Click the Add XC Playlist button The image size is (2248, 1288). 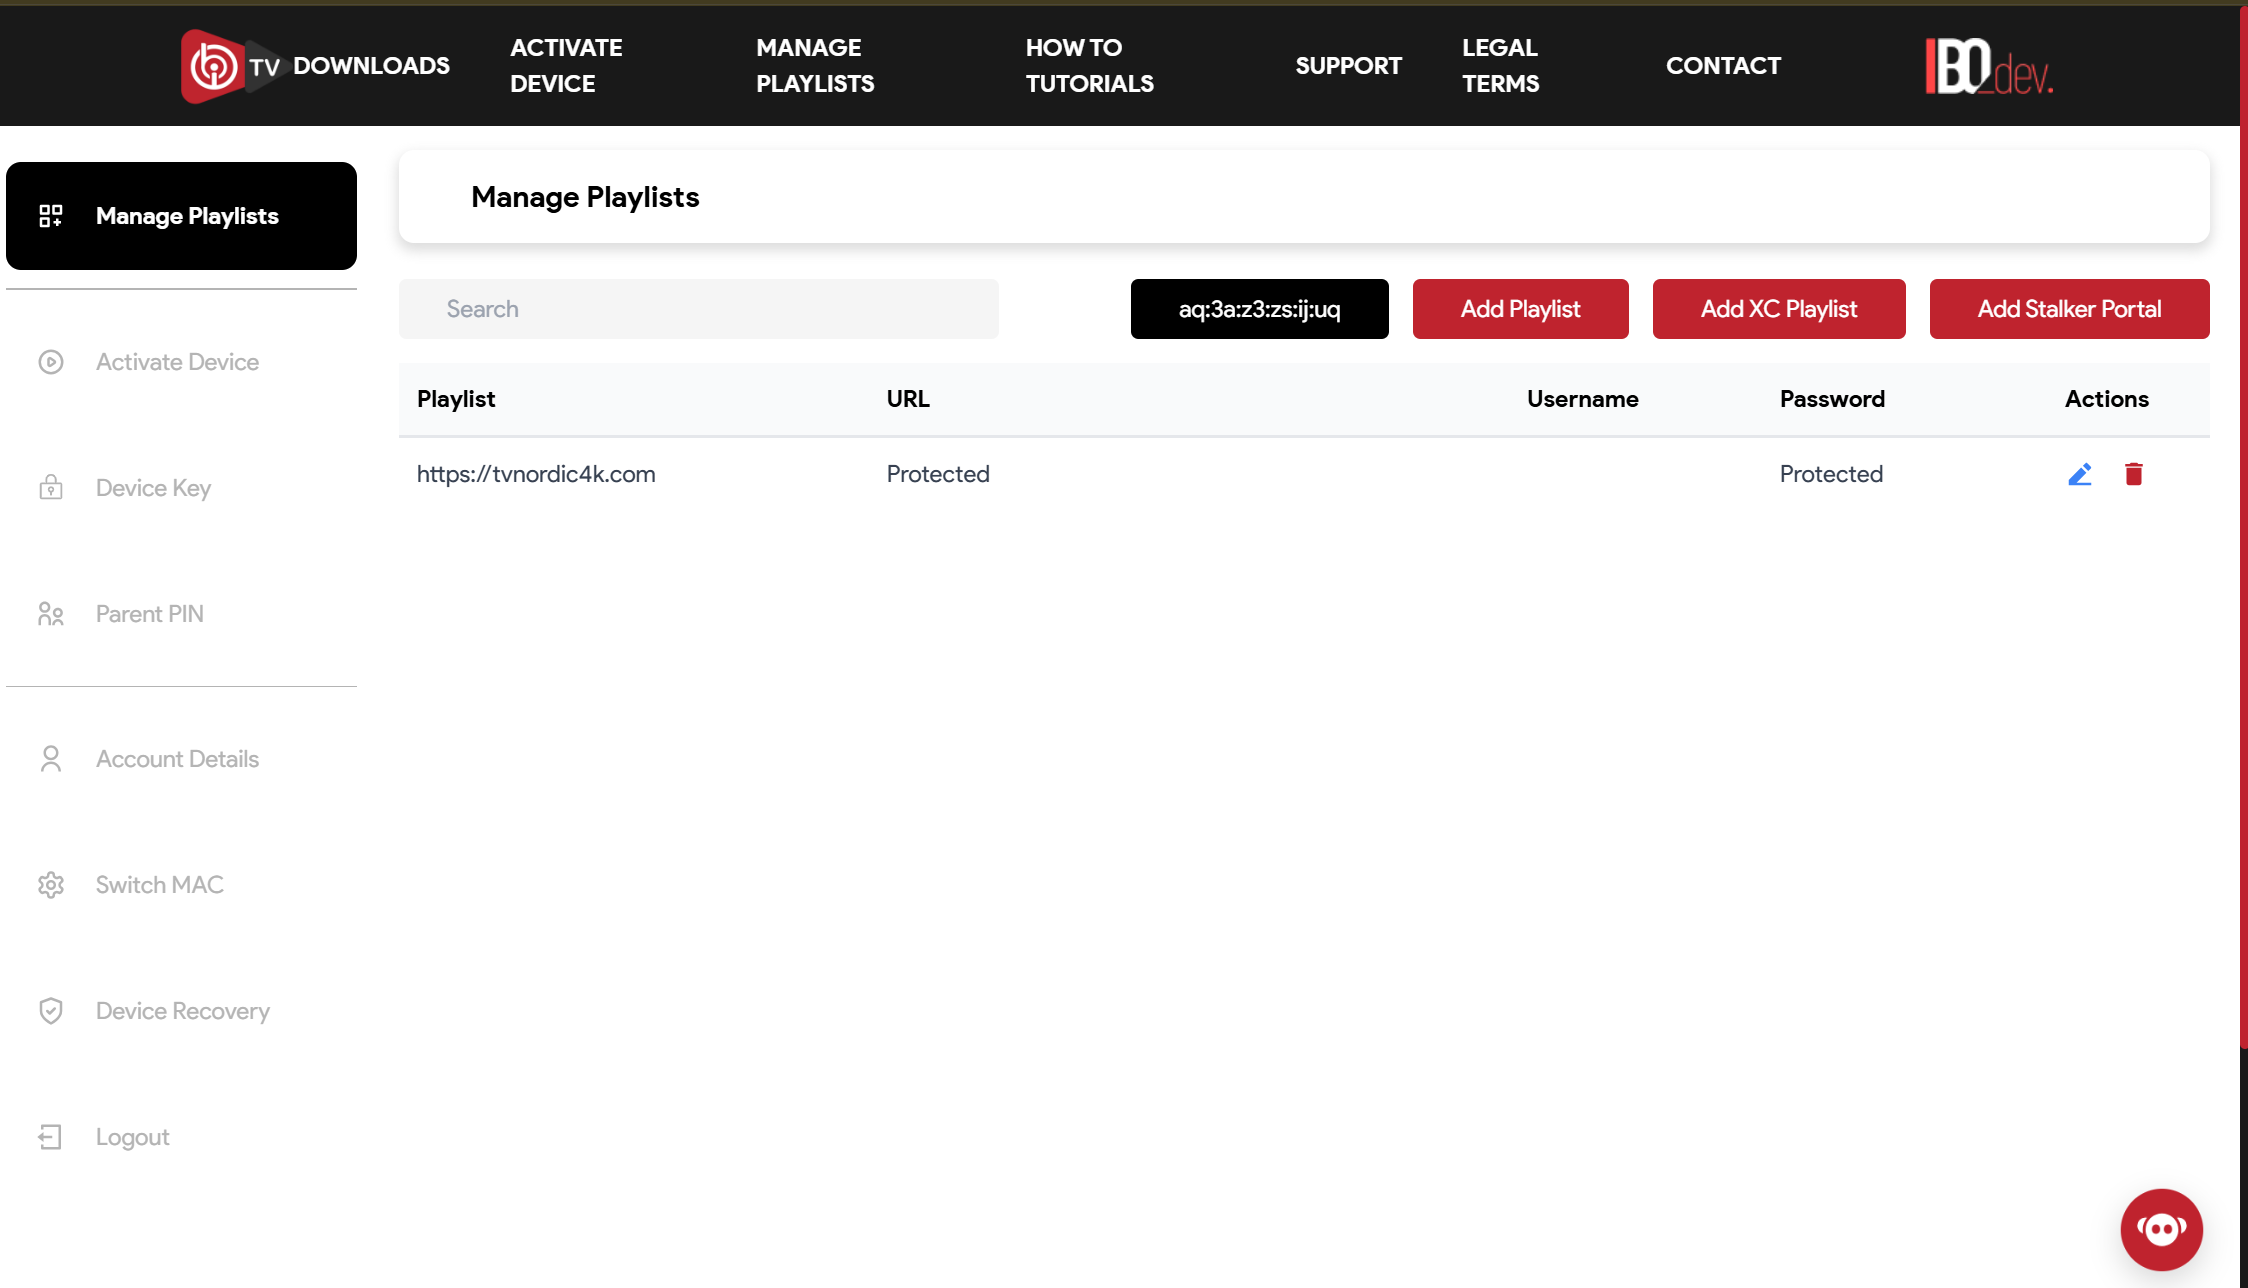point(1779,309)
